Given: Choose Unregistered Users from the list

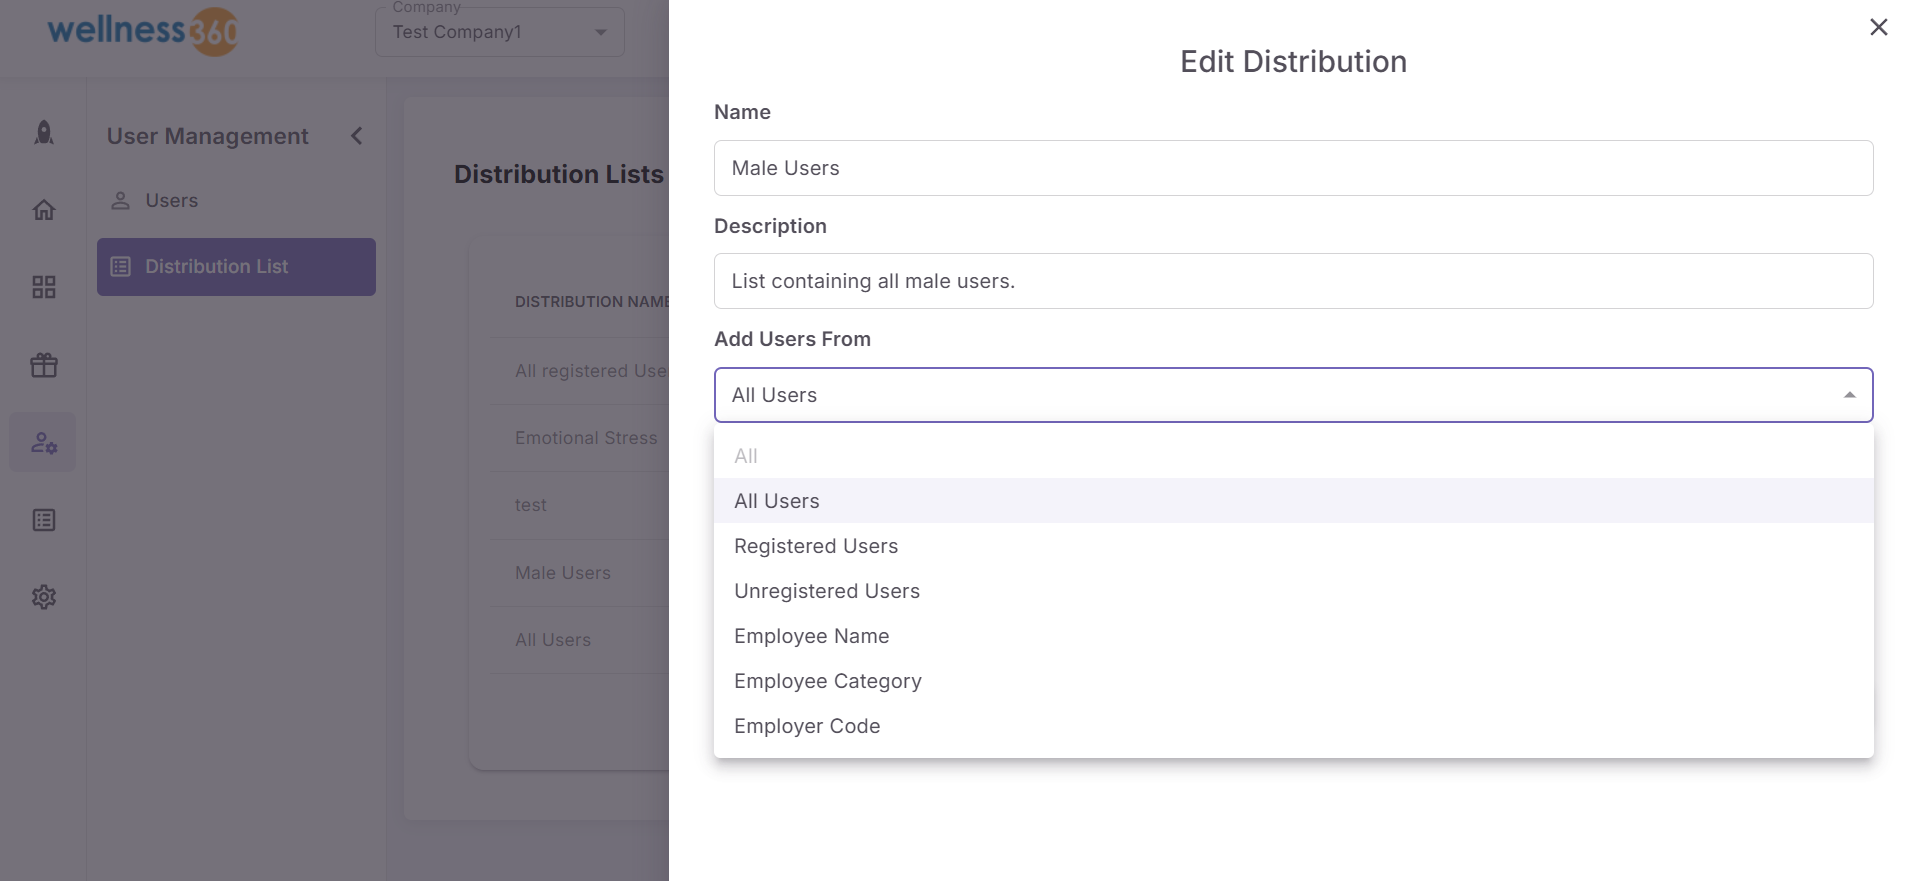Looking at the screenshot, I should tap(827, 591).
